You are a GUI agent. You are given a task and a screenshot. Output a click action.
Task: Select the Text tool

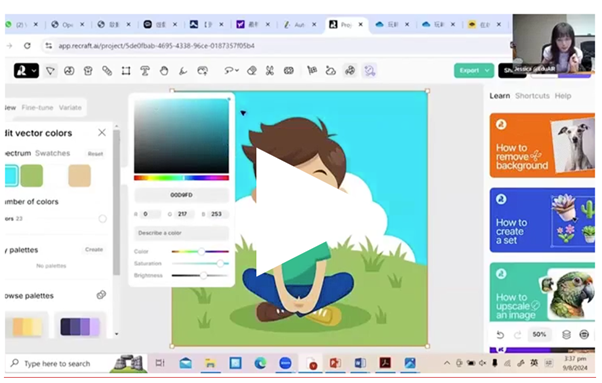tap(145, 71)
